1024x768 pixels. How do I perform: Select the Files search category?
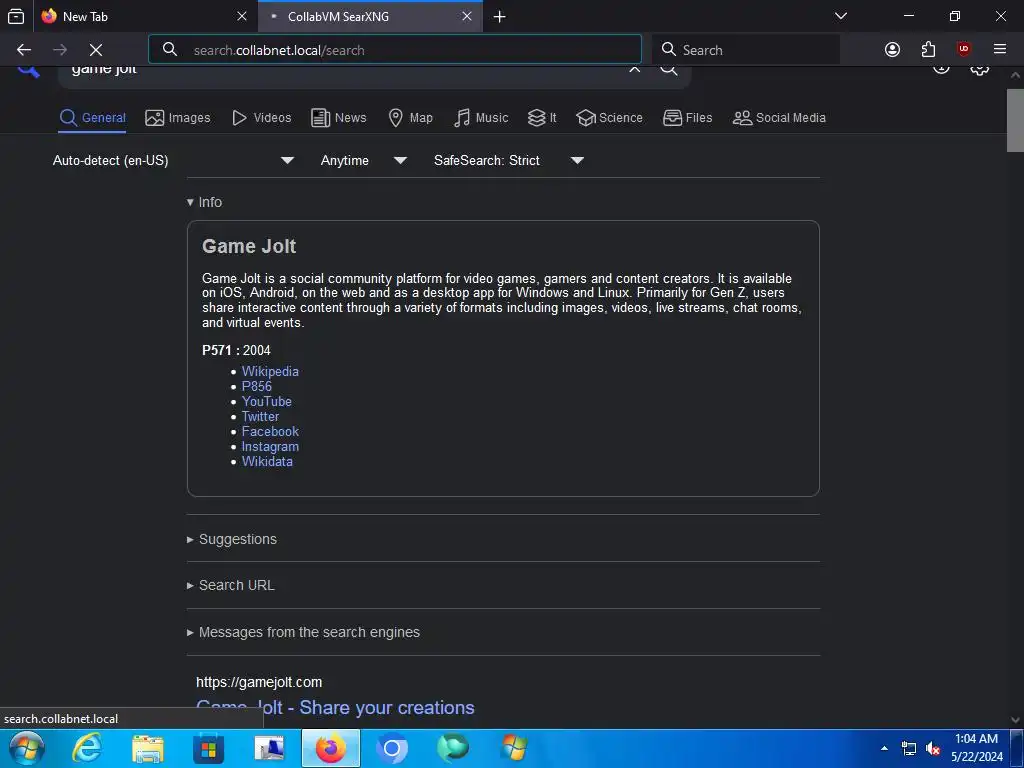(x=688, y=118)
